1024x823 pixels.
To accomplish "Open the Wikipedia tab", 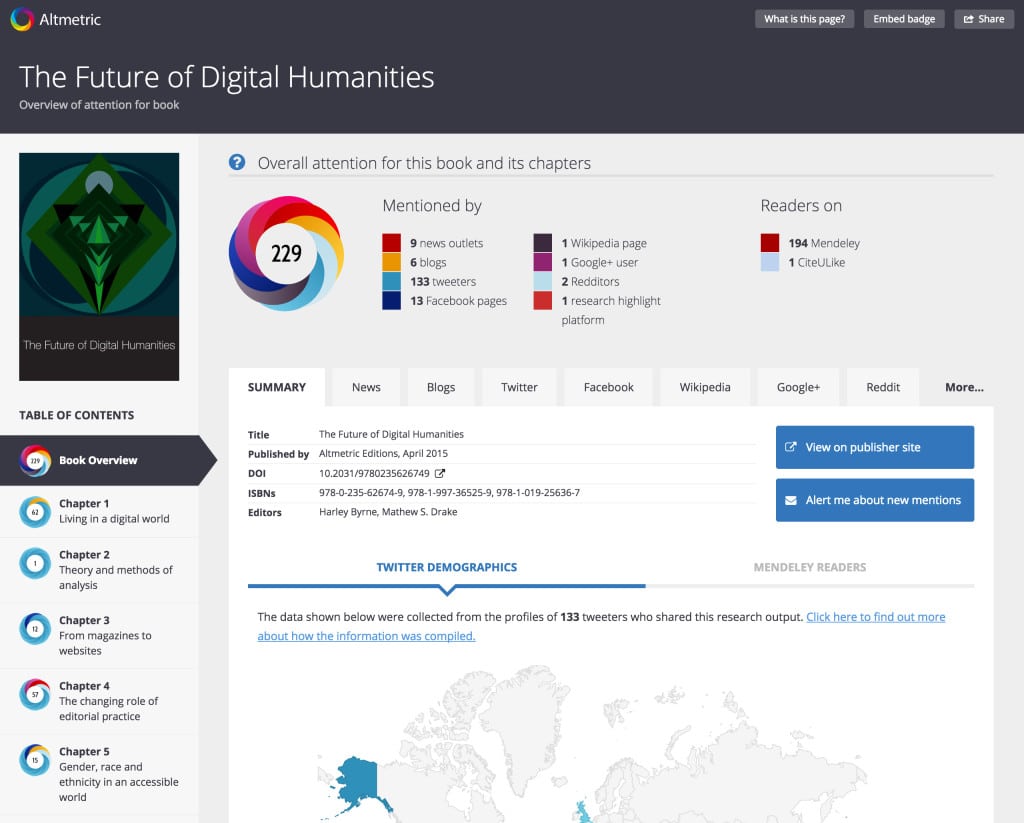I will 705,387.
